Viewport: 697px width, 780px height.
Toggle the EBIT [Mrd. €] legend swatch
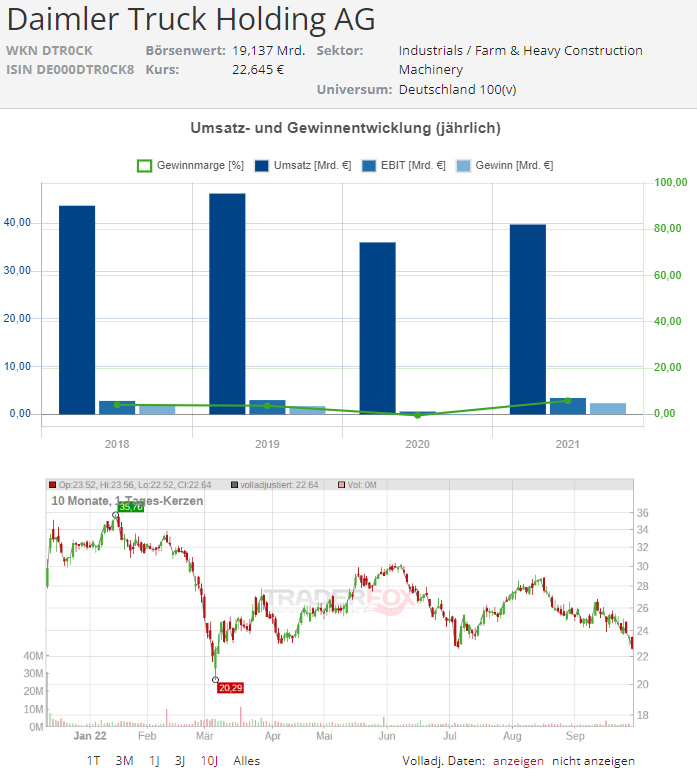(369, 166)
